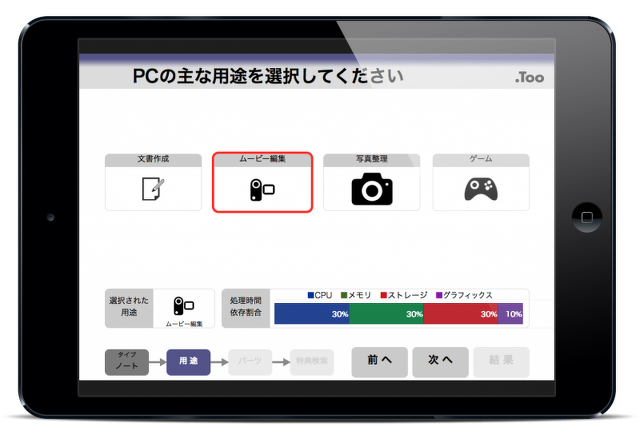Click the blue CPU 30% bar segment
The width and height of the screenshot is (640, 435).
coord(312,314)
